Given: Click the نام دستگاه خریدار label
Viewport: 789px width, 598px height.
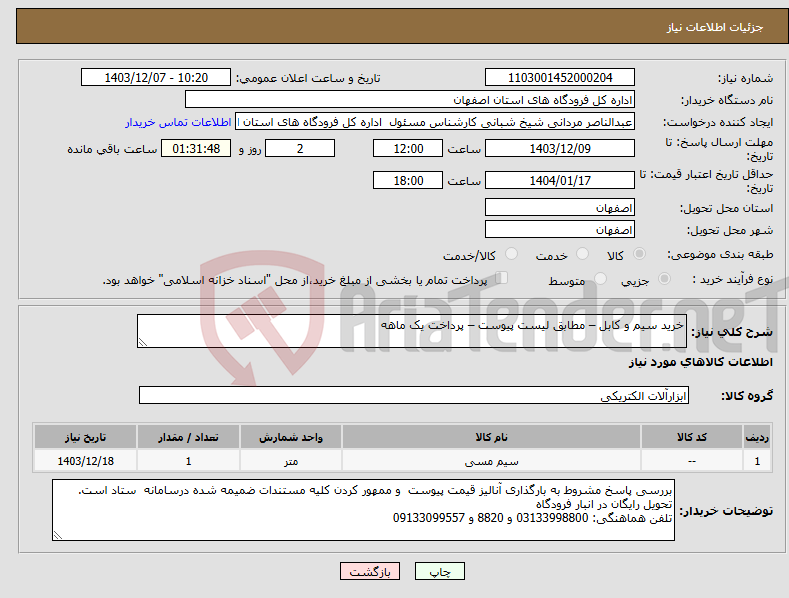Looking at the screenshot, I should pos(727,101).
